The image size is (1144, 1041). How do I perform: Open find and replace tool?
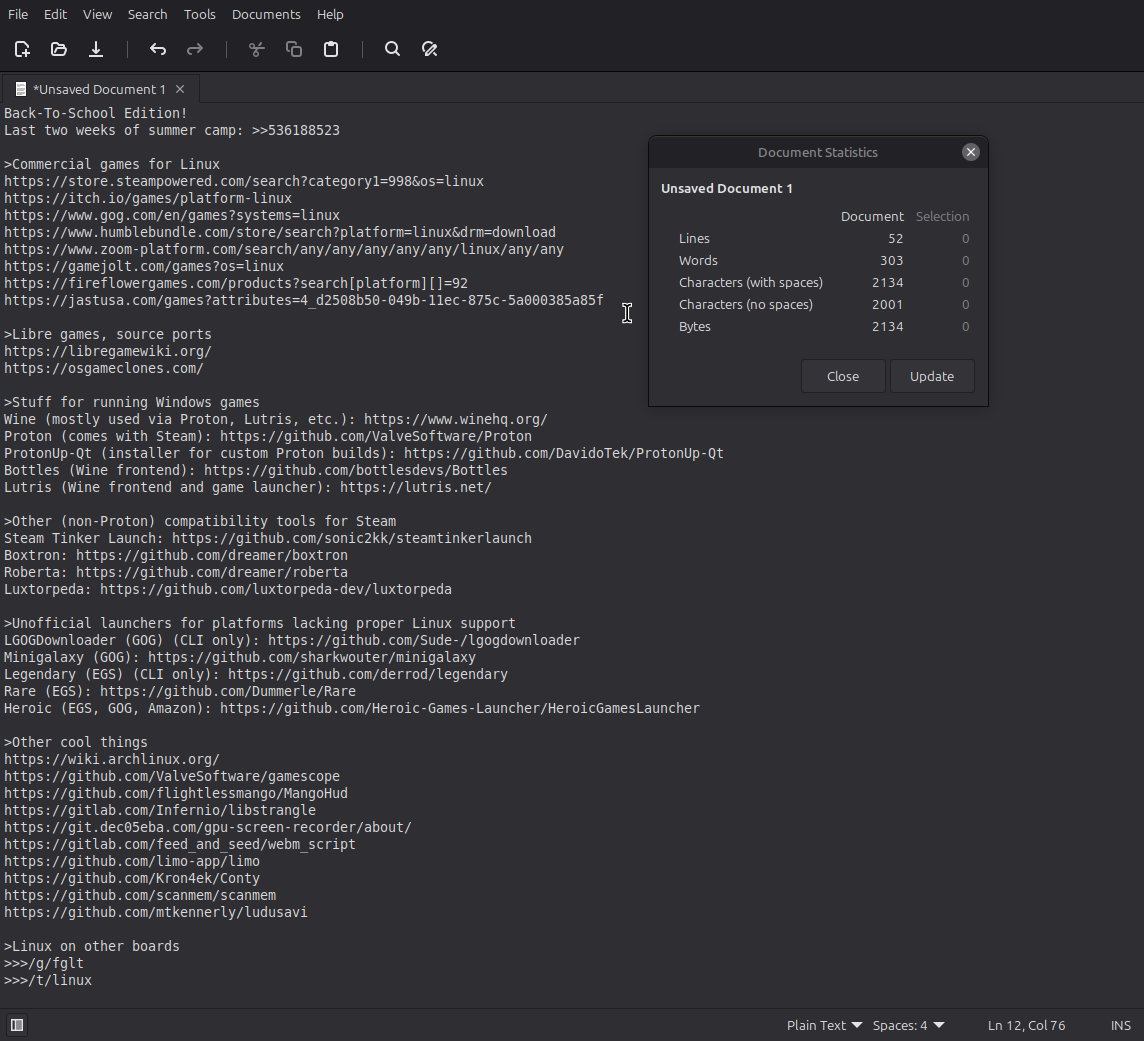click(x=430, y=49)
